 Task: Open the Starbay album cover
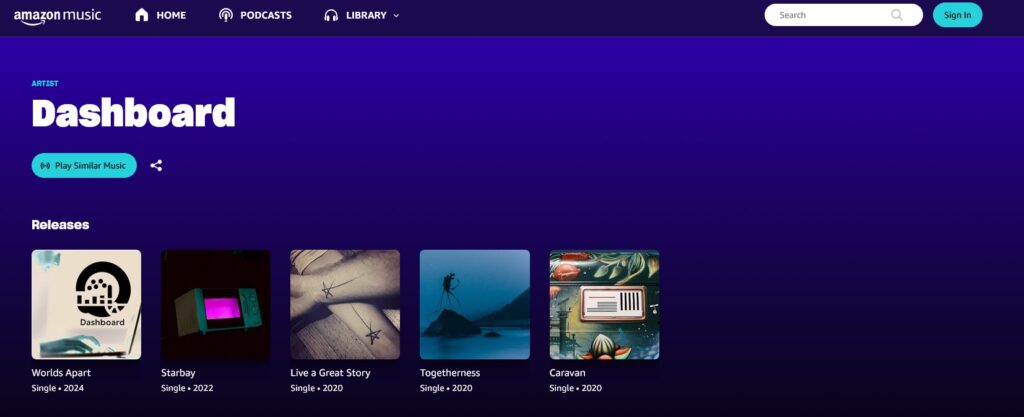point(216,305)
